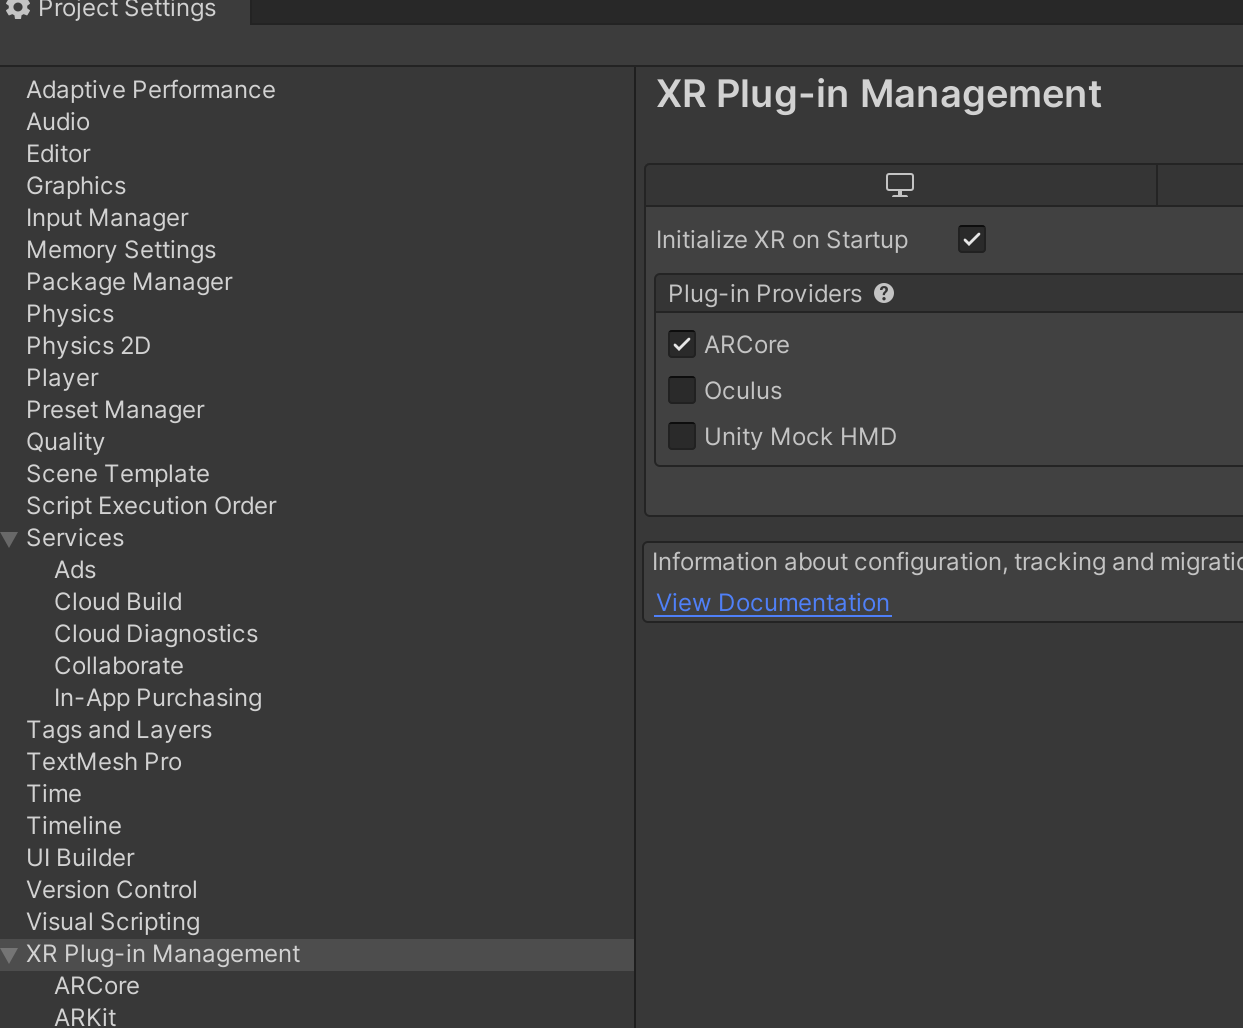Open In-App Purchasing service settings
This screenshot has height=1028, width=1243.
tap(158, 698)
